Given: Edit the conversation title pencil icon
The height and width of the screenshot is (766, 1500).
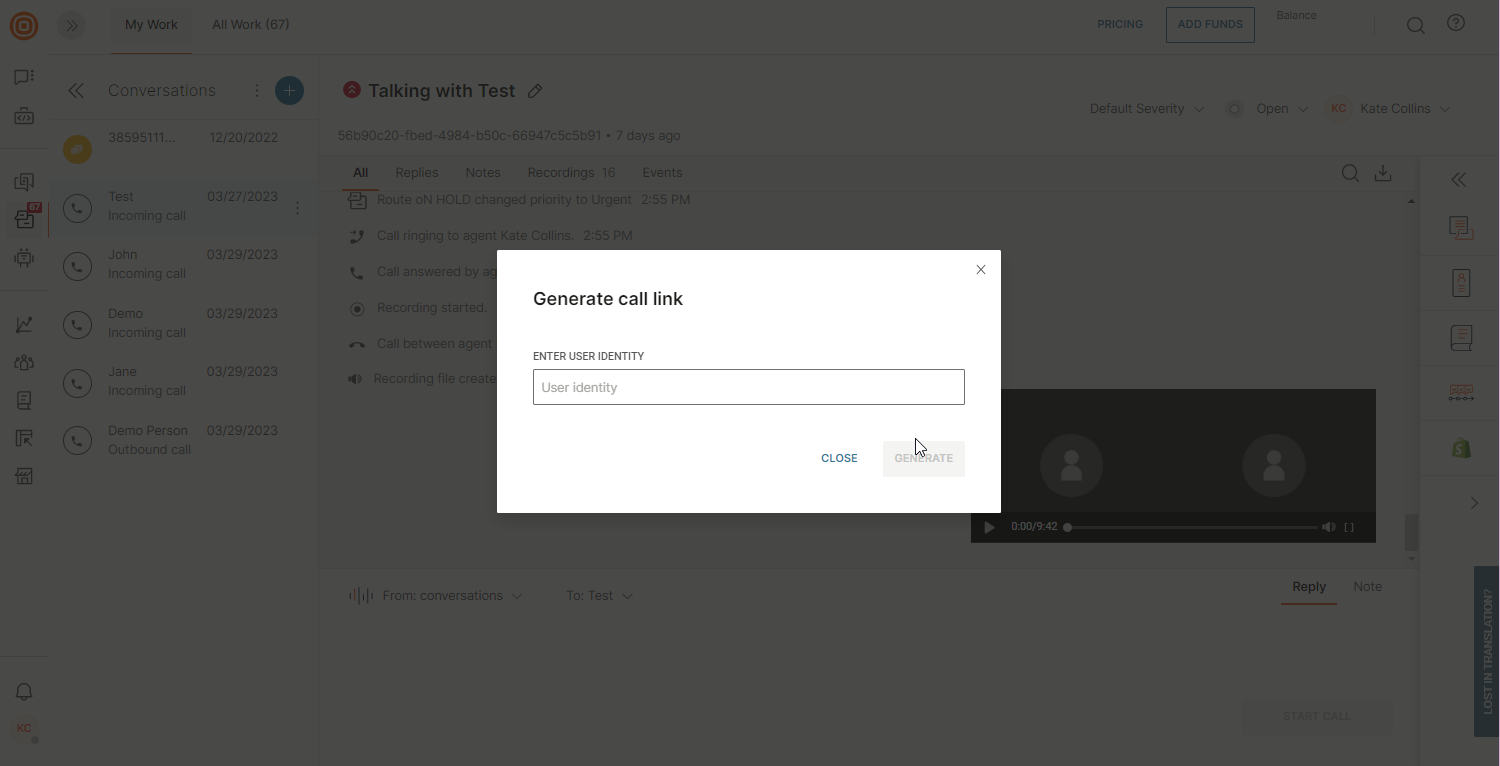Looking at the screenshot, I should [535, 91].
